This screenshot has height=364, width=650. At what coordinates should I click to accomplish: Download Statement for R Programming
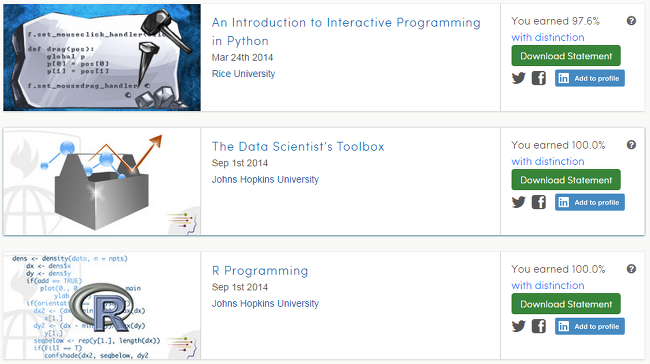tap(566, 303)
